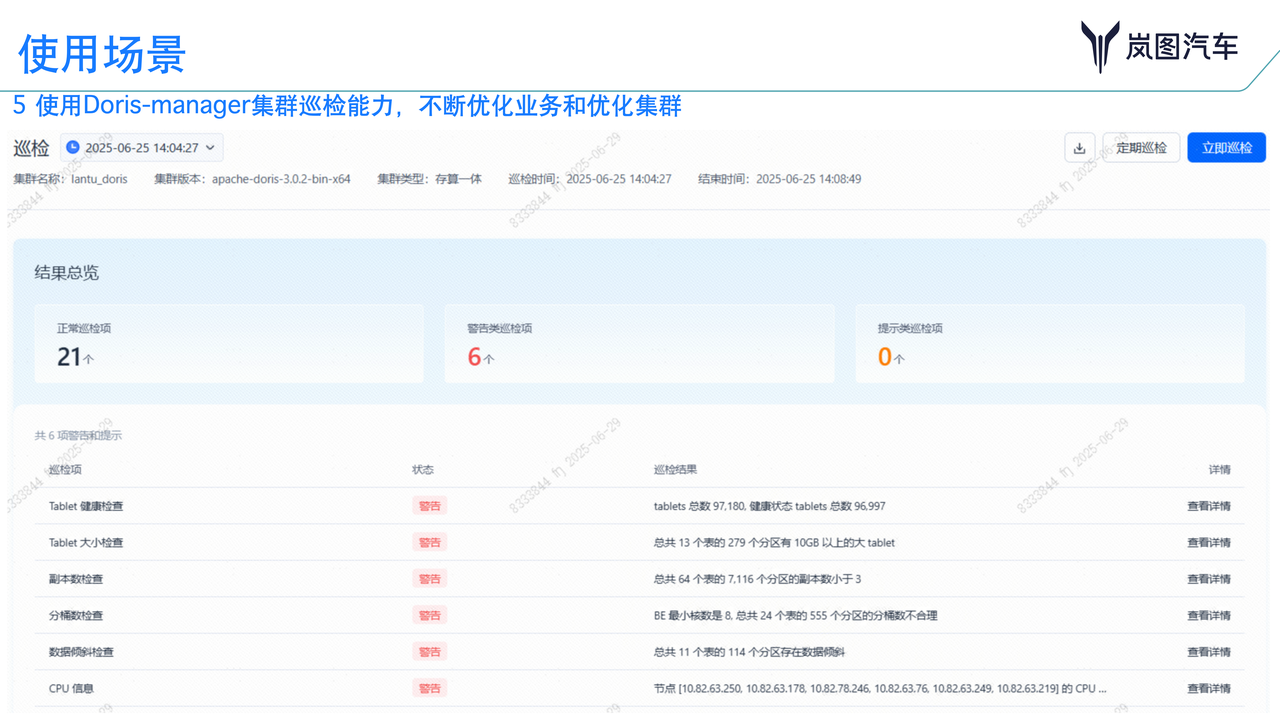This screenshot has height=720, width=1280.
Task: Select the 提示类巡检项 summary card showing 0
Action: 1050,343
